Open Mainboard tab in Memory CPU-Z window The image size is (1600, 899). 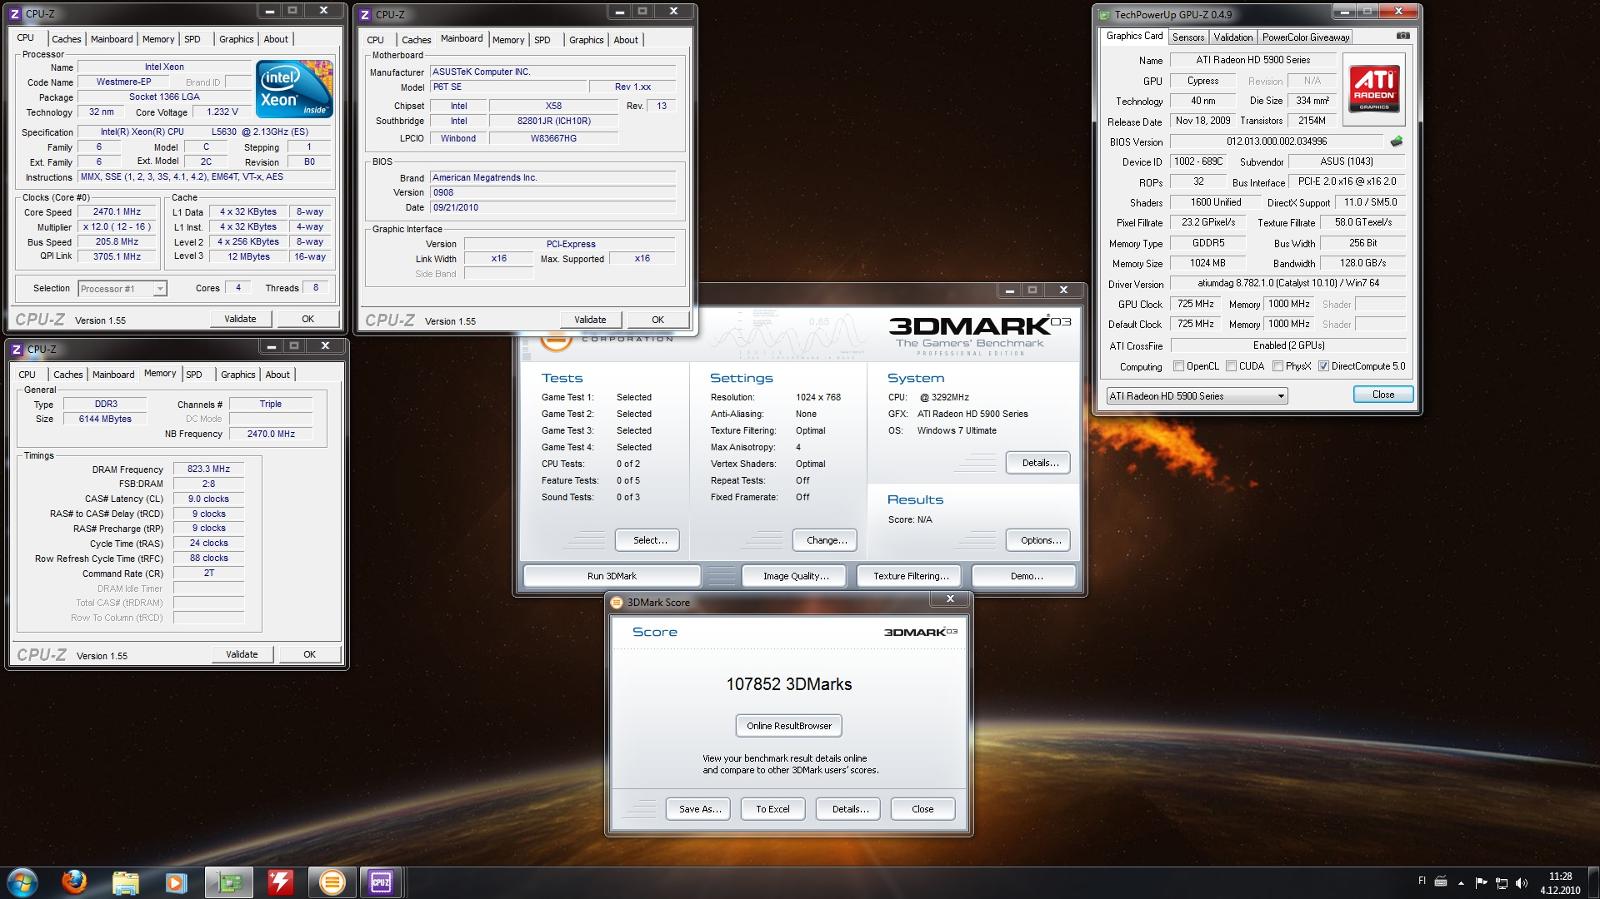[113, 374]
